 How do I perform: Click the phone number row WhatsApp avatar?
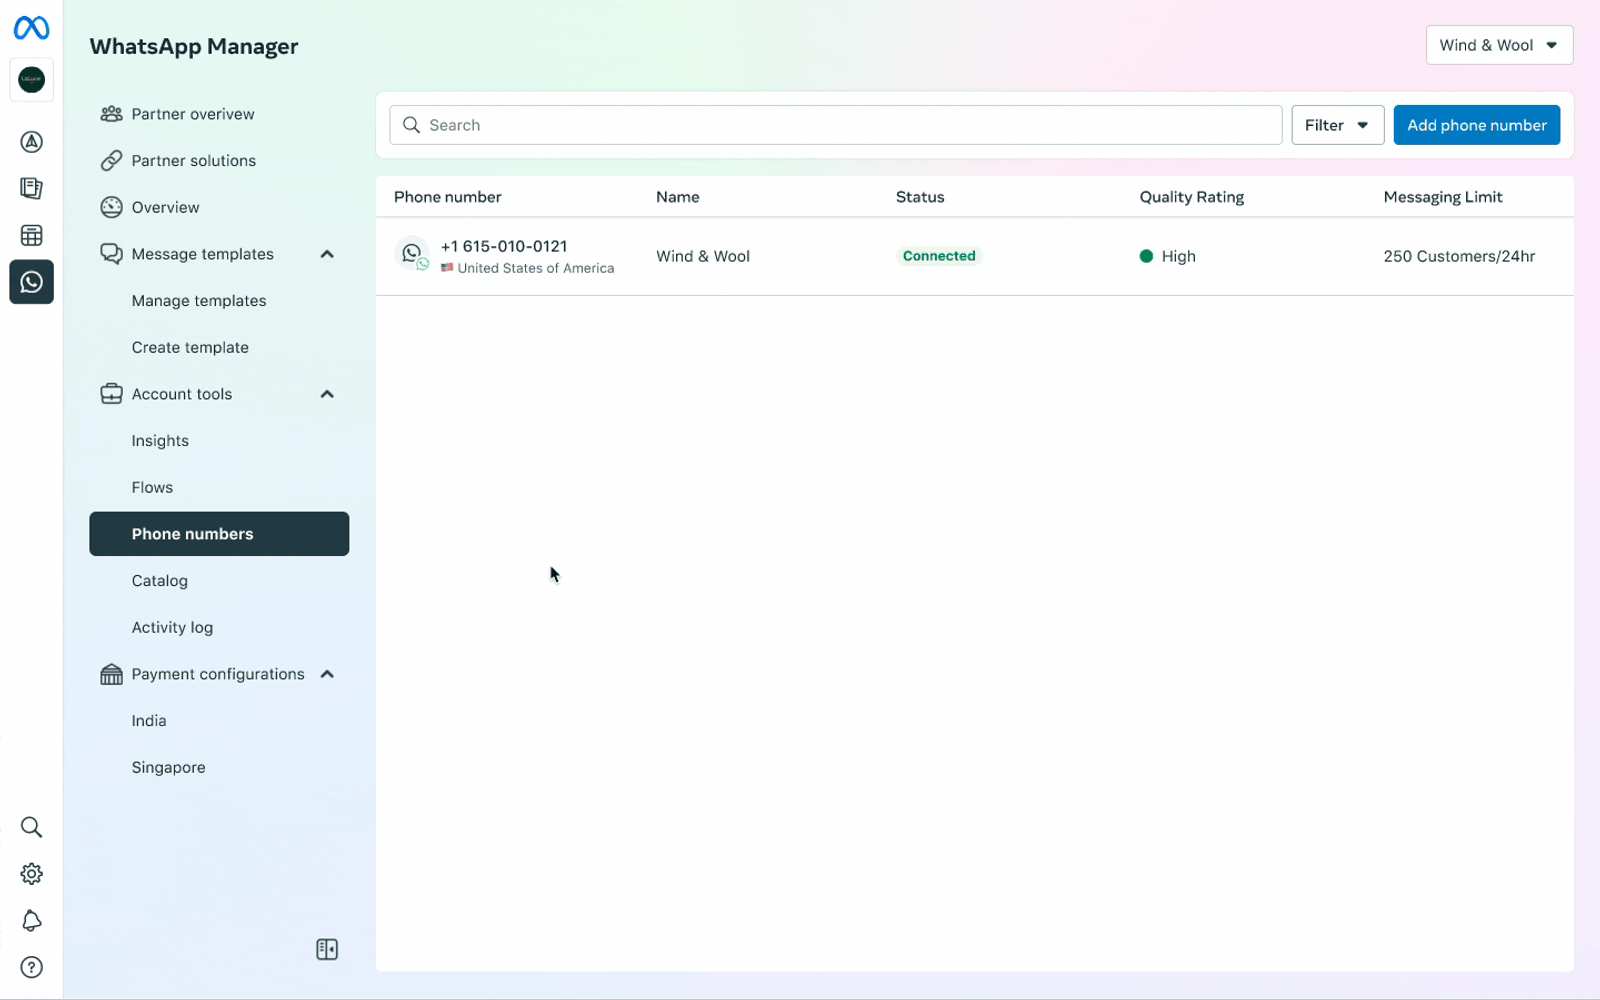coord(412,254)
